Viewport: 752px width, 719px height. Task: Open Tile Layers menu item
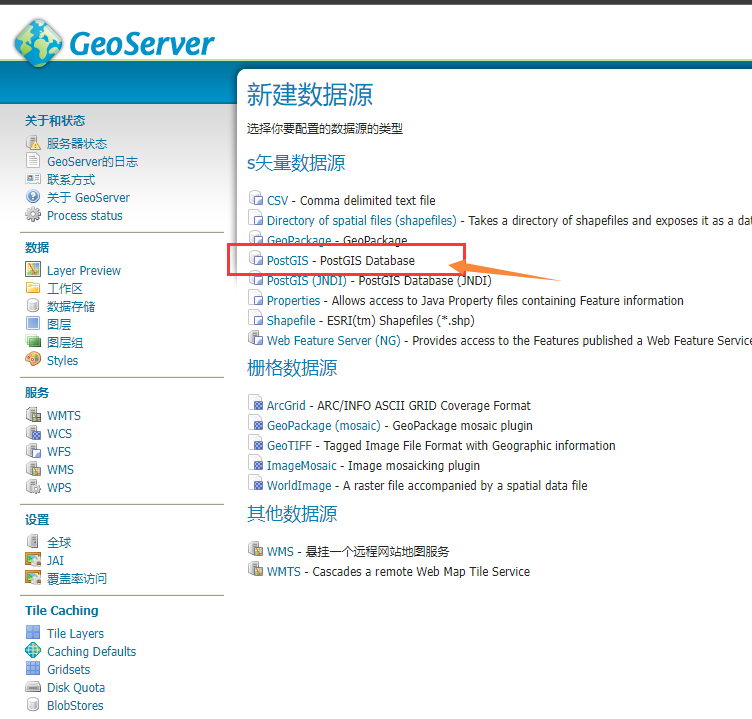(x=75, y=634)
